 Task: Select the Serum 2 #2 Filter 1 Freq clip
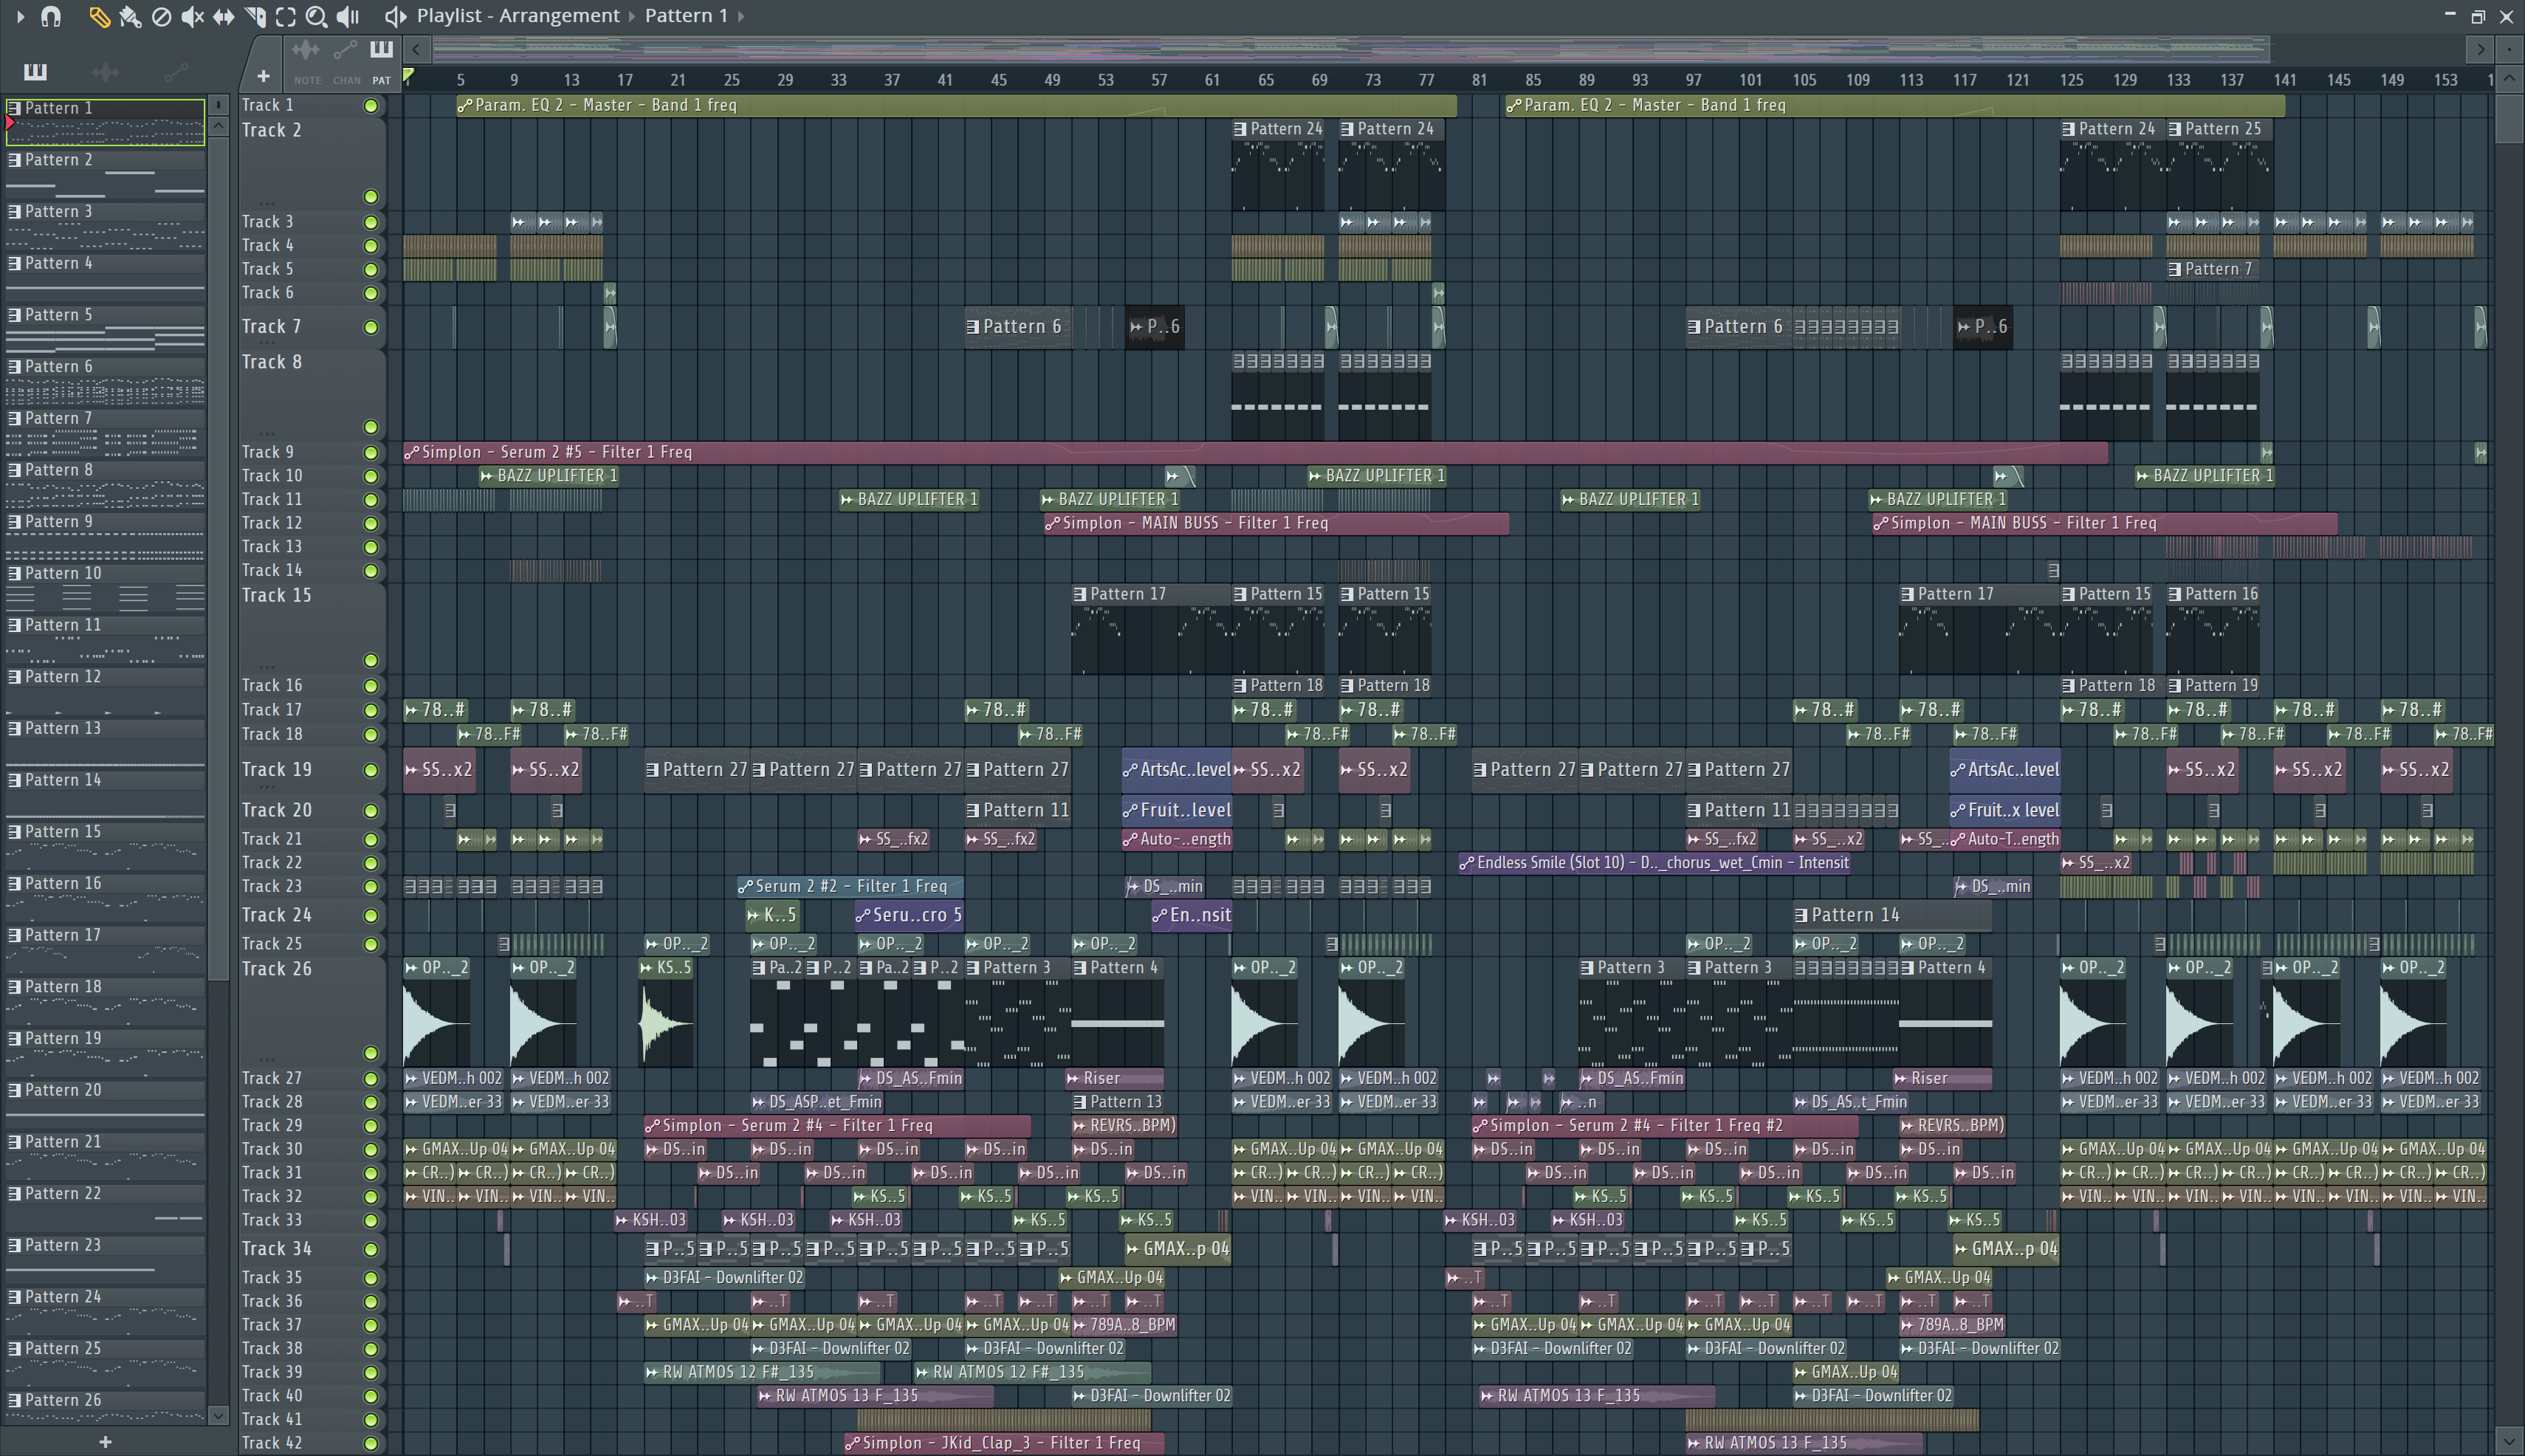(x=850, y=886)
